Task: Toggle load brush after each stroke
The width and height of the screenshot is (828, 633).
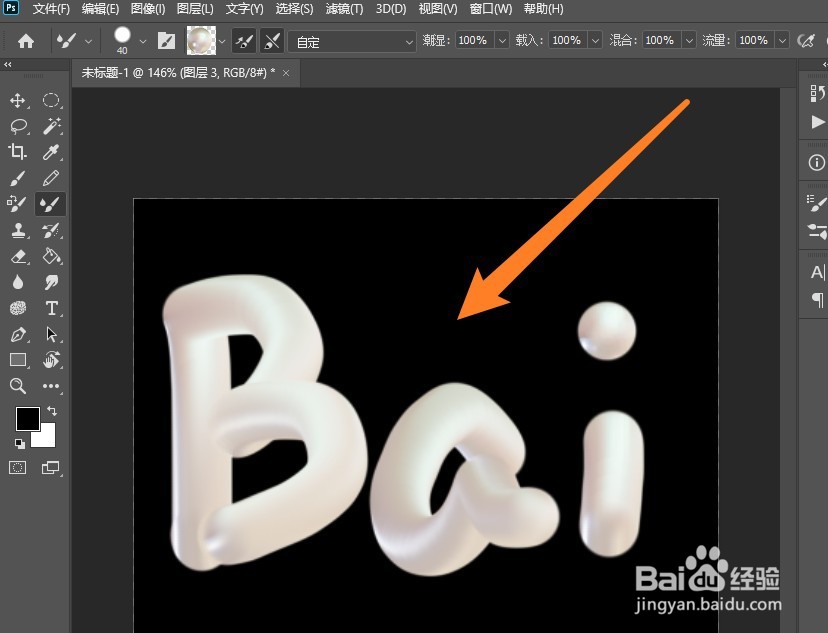Action: click(x=244, y=41)
